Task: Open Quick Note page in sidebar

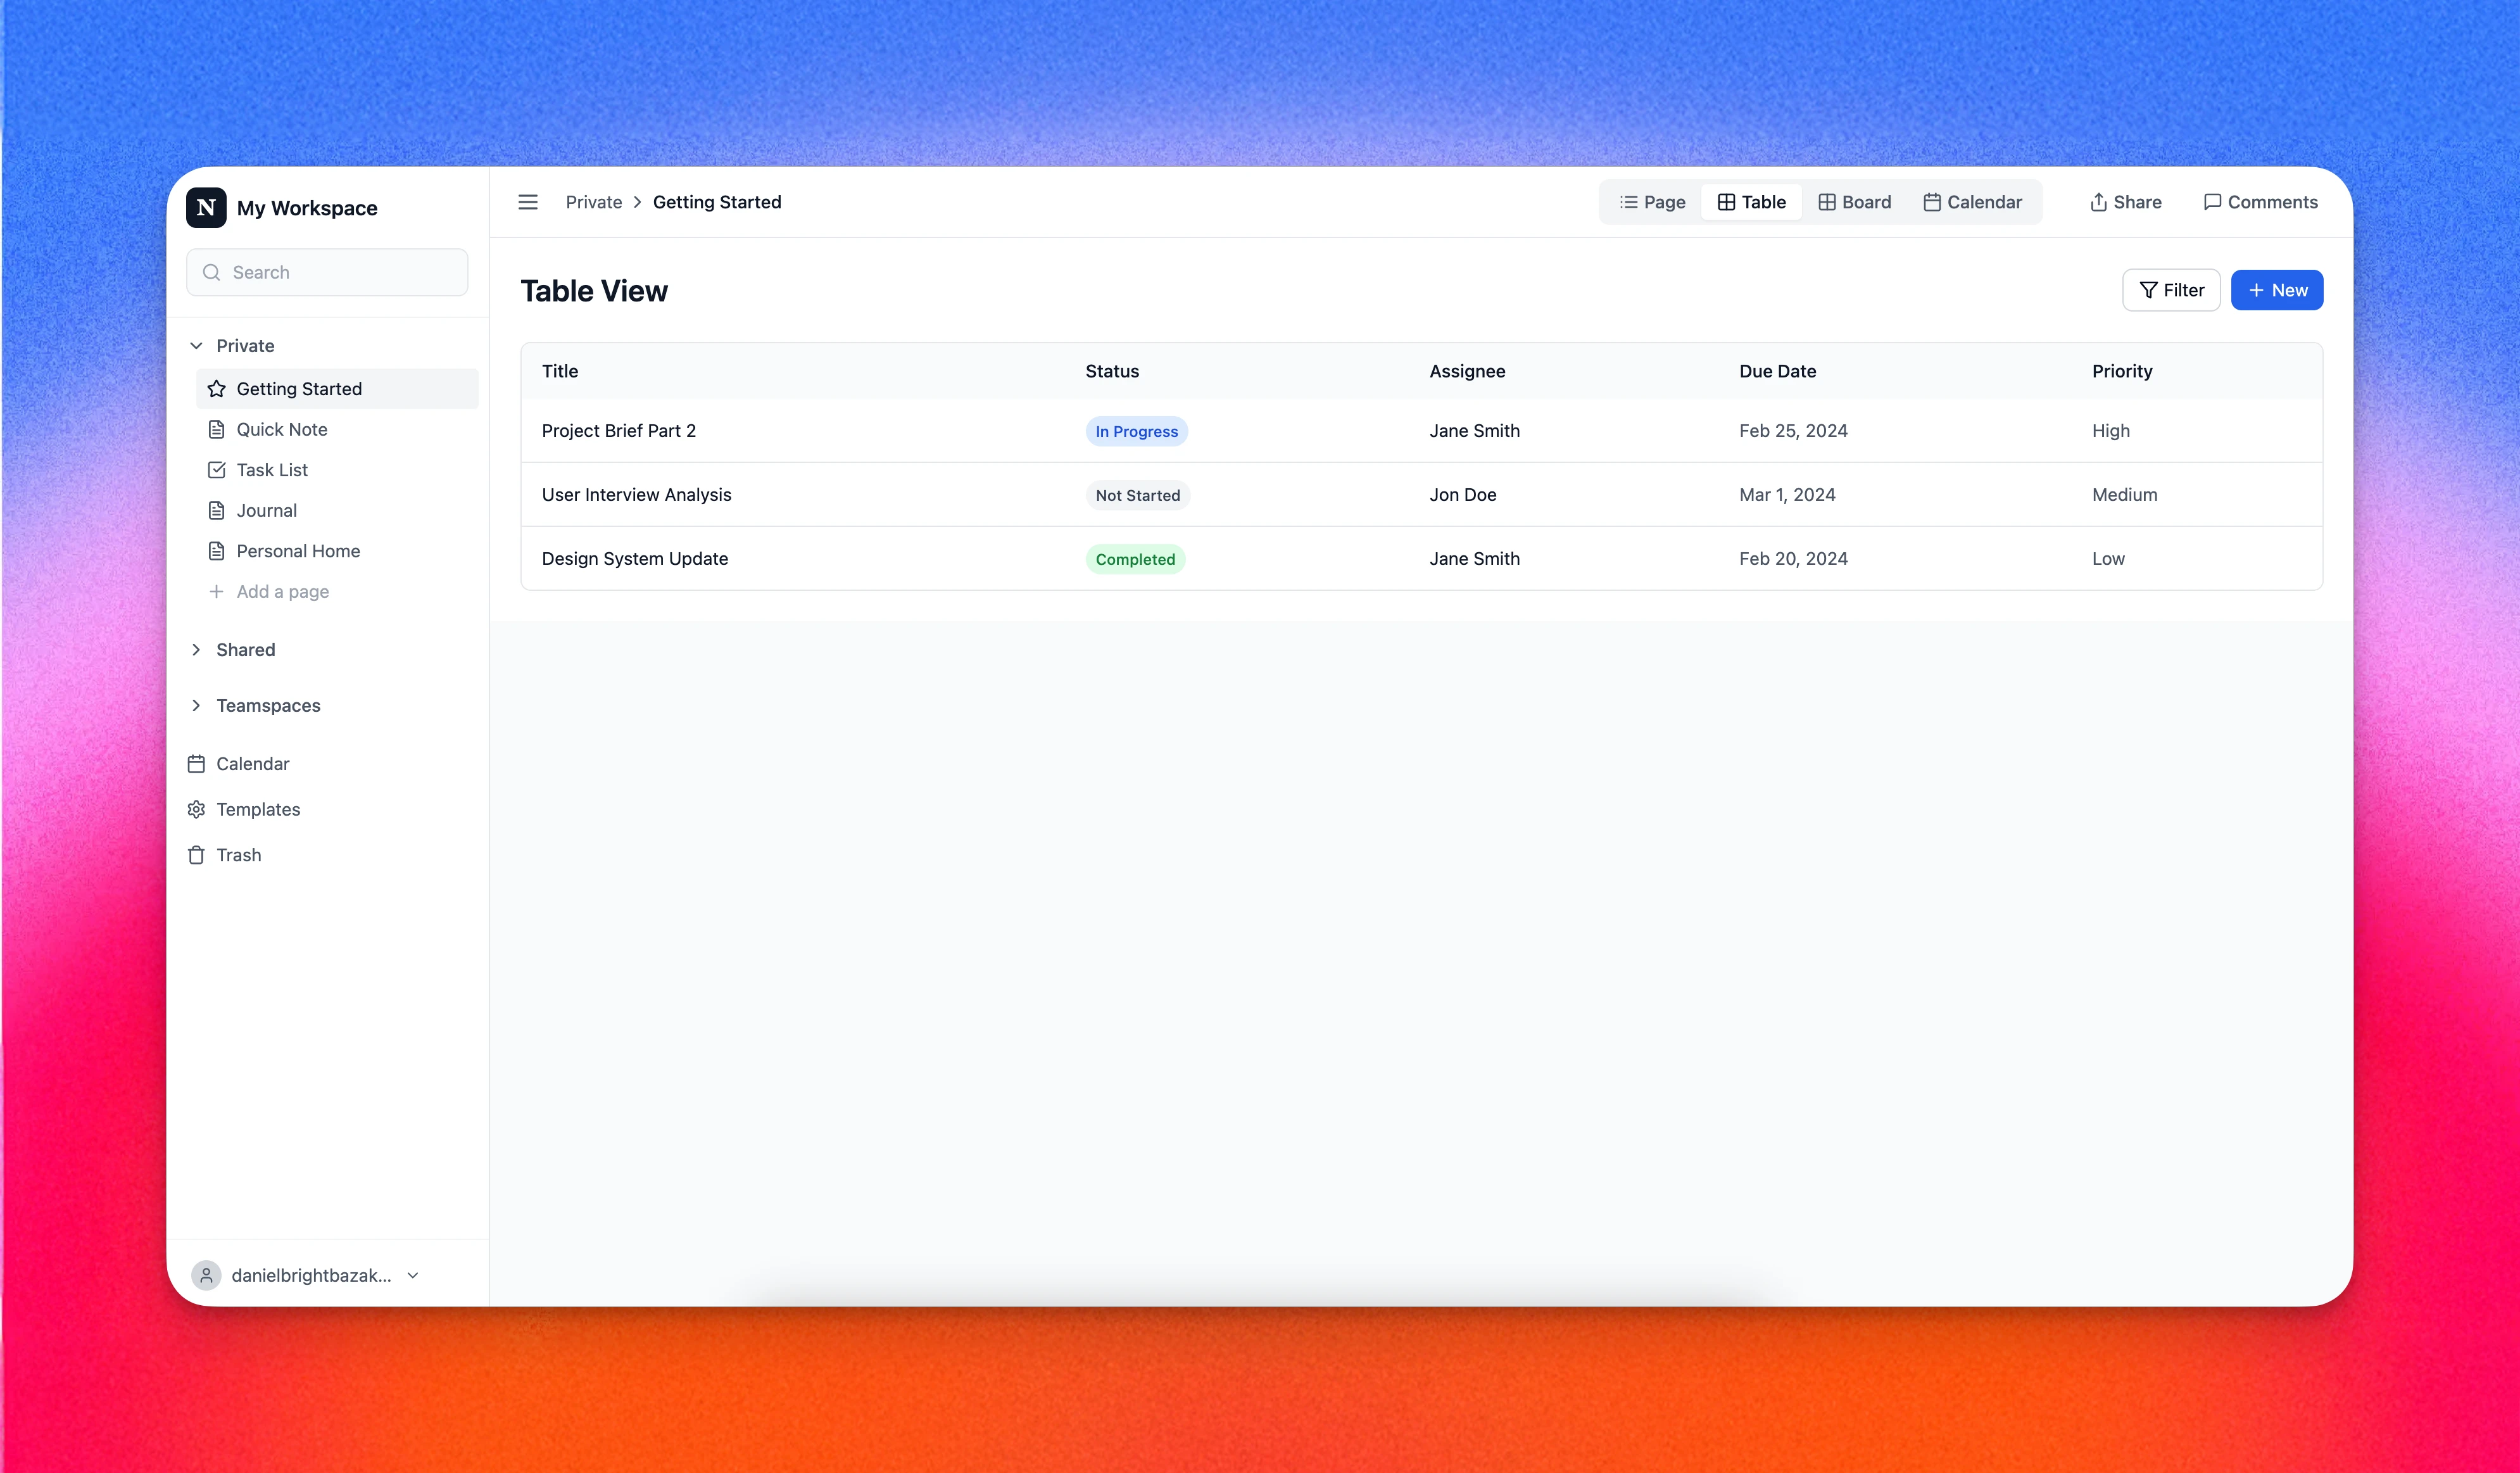Action: point(337,429)
